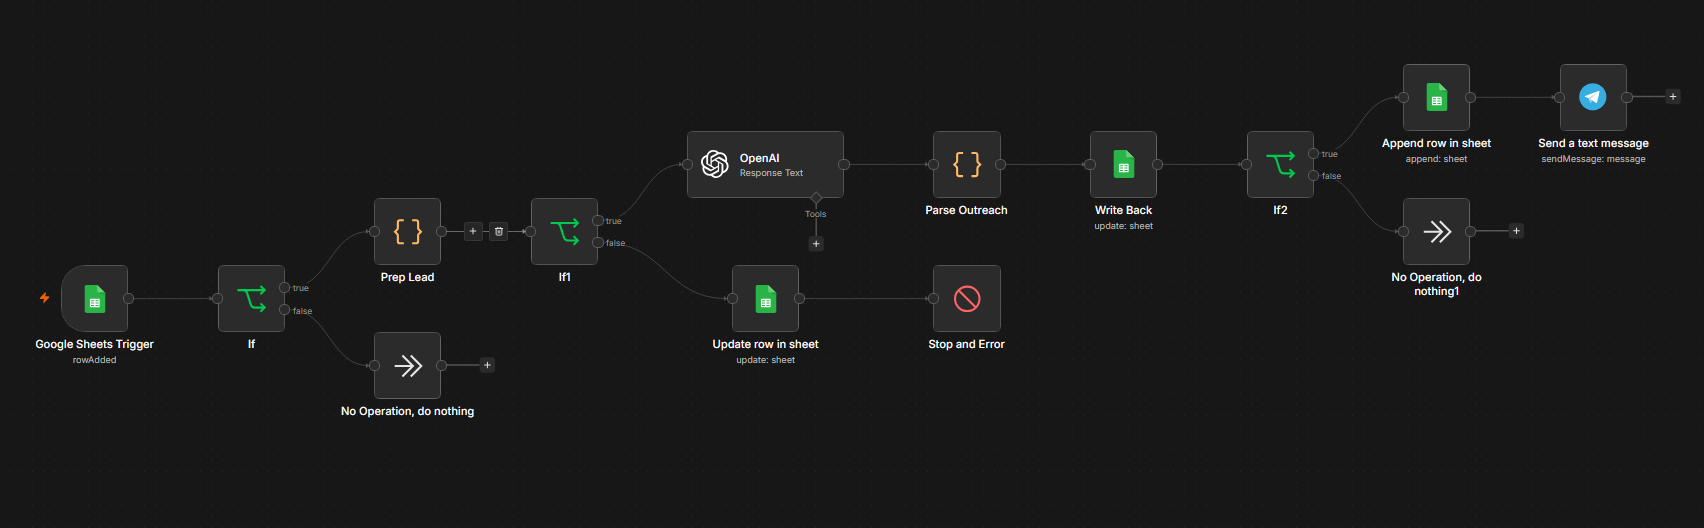Click the 'Stop and Error' label
Image resolution: width=1704 pixels, height=528 pixels.
[x=966, y=344]
